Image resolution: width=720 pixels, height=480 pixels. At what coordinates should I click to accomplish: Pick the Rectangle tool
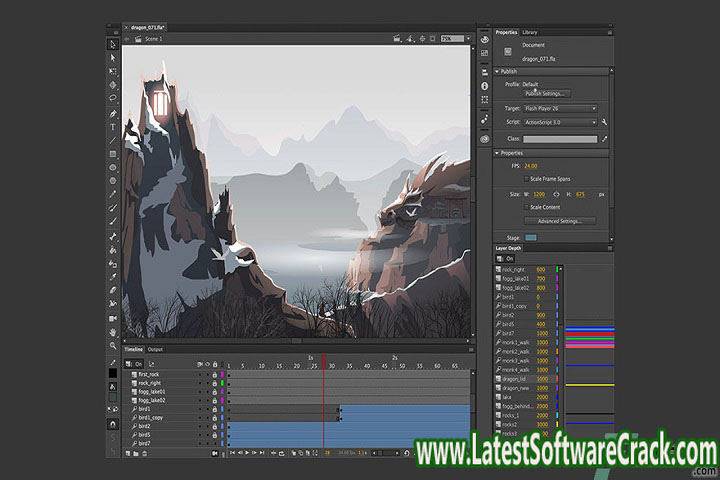click(113, 154)
